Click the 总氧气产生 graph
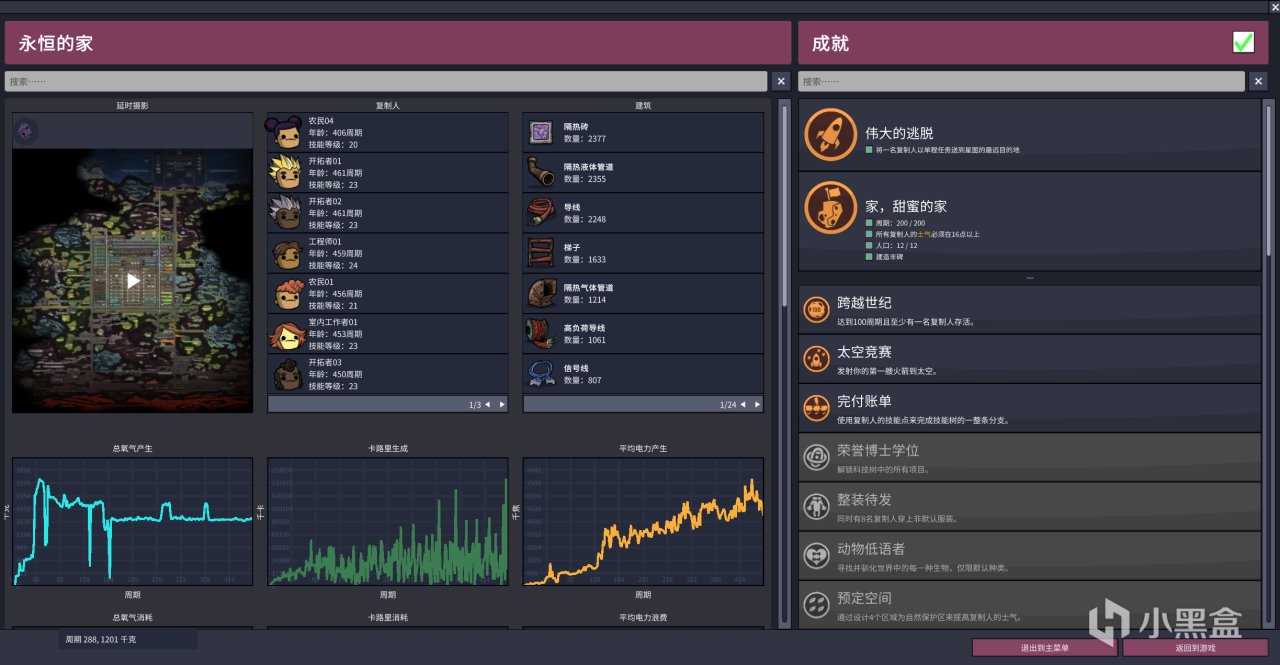Screen dimensions: 1280x665 132,522
